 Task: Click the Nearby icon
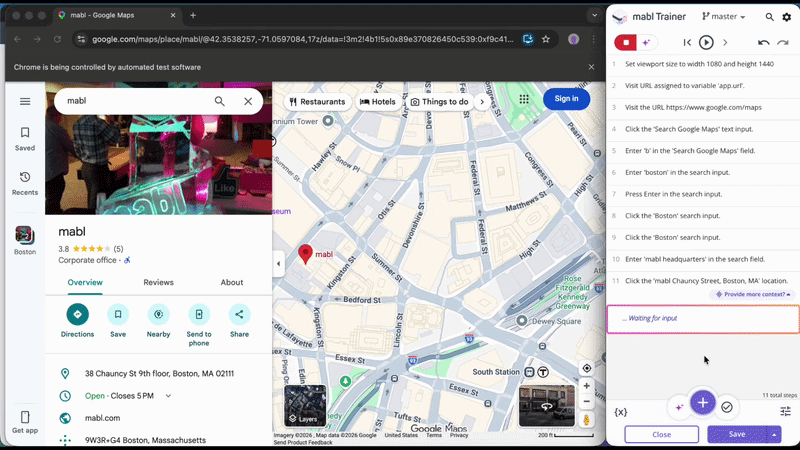point(158,315)
